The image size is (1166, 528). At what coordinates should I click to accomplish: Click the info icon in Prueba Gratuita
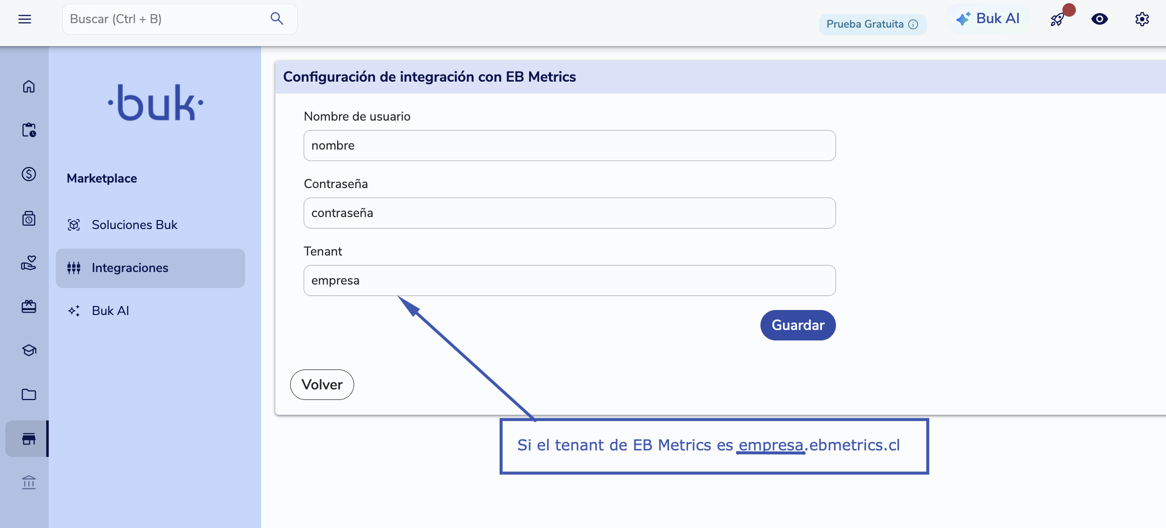click(x=913, y=24)
